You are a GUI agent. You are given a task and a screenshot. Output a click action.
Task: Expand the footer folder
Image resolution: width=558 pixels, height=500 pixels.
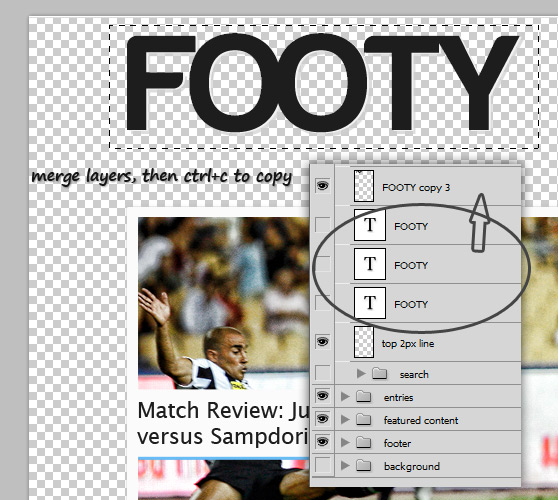point(345,443)
